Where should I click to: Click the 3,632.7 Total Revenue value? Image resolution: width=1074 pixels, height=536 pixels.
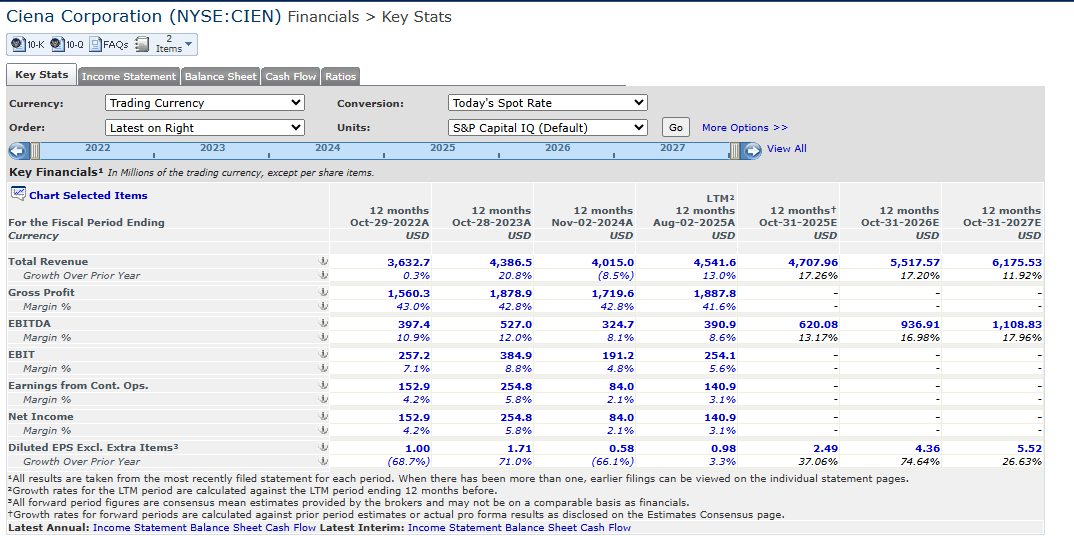[408, 262]
